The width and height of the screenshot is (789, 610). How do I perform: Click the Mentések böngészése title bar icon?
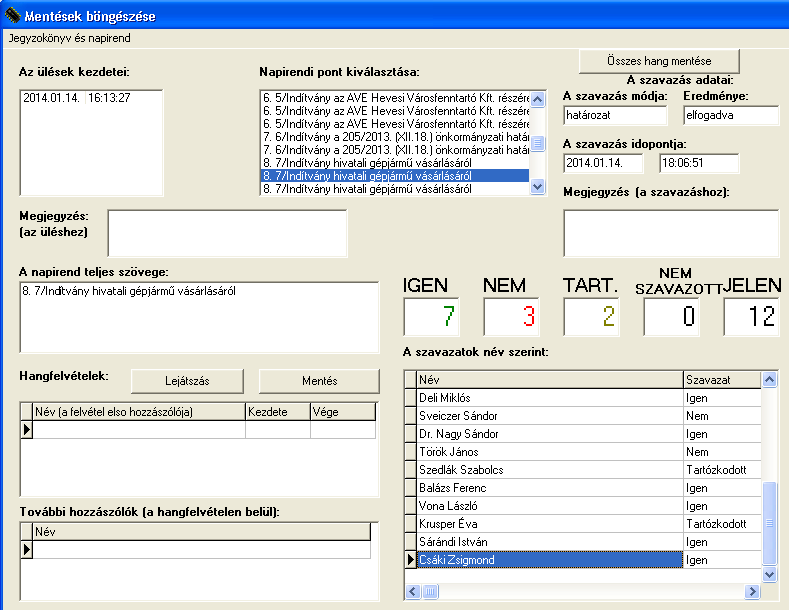pos(13,15)
